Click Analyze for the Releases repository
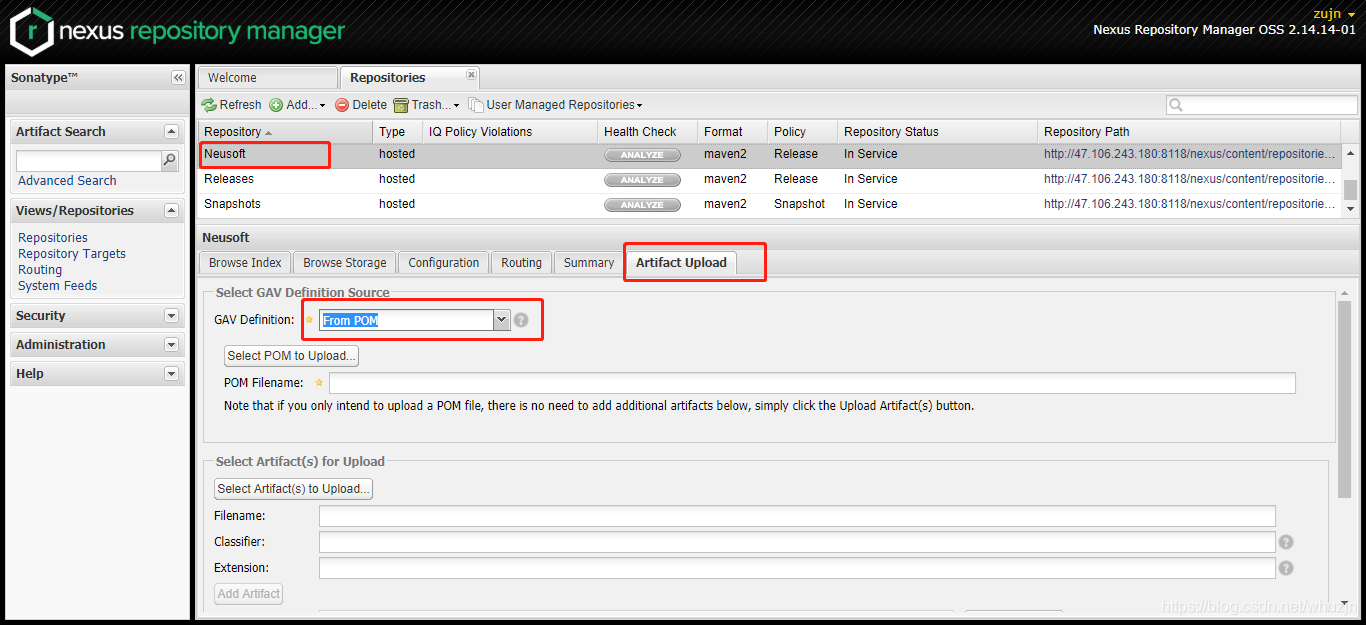1366x625 pixels. click(642, 180)
